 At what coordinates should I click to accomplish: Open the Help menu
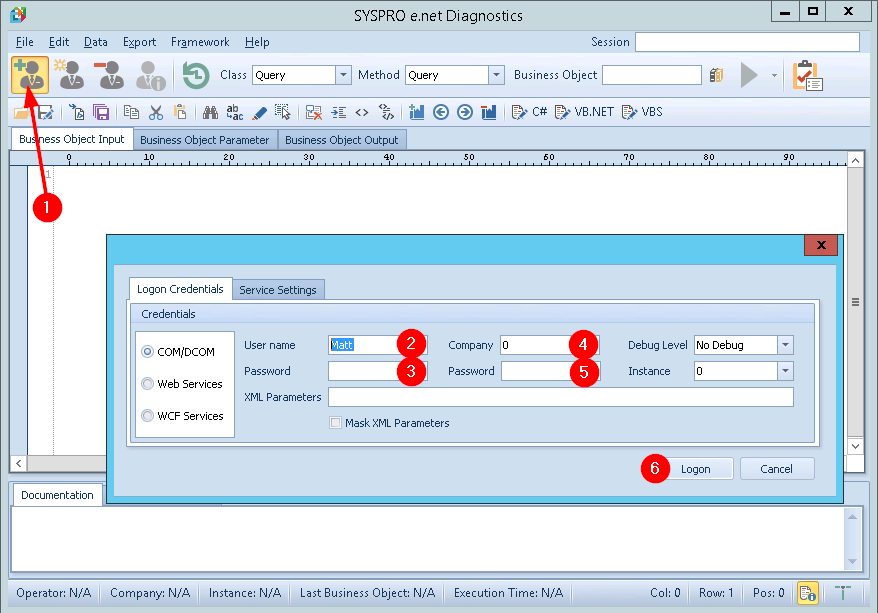(x=257, y=42)
